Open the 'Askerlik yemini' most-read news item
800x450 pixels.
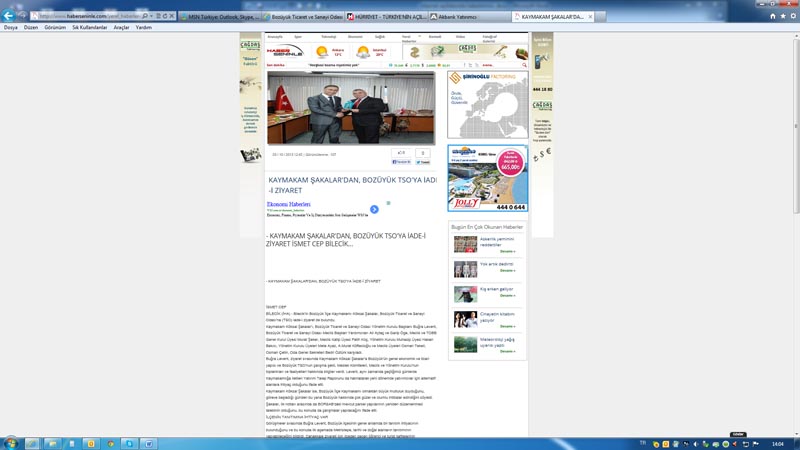tap(487, 244)
